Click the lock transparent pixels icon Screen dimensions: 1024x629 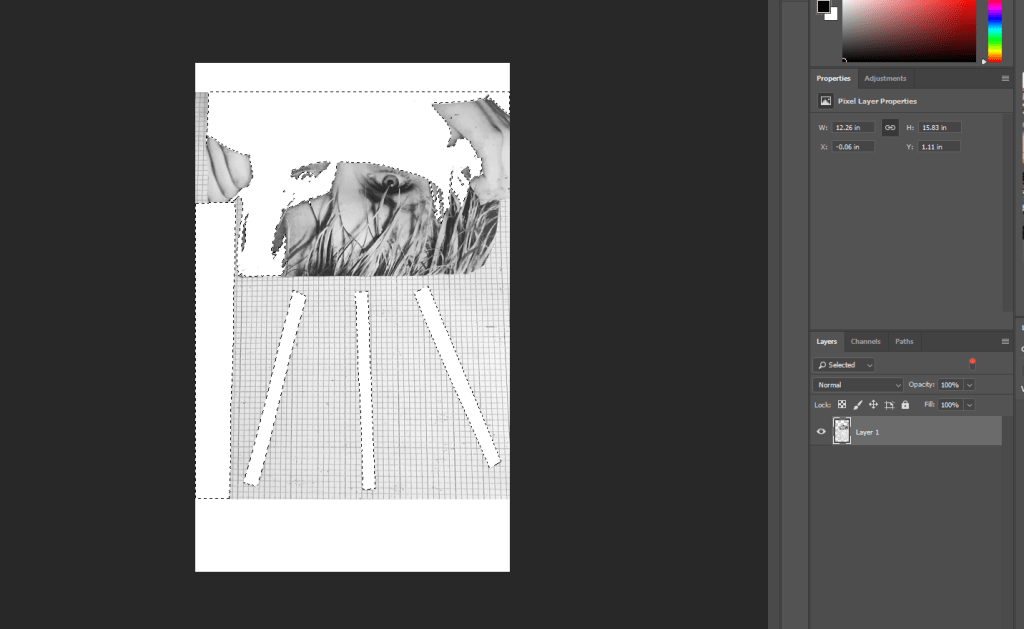[842, 405]
